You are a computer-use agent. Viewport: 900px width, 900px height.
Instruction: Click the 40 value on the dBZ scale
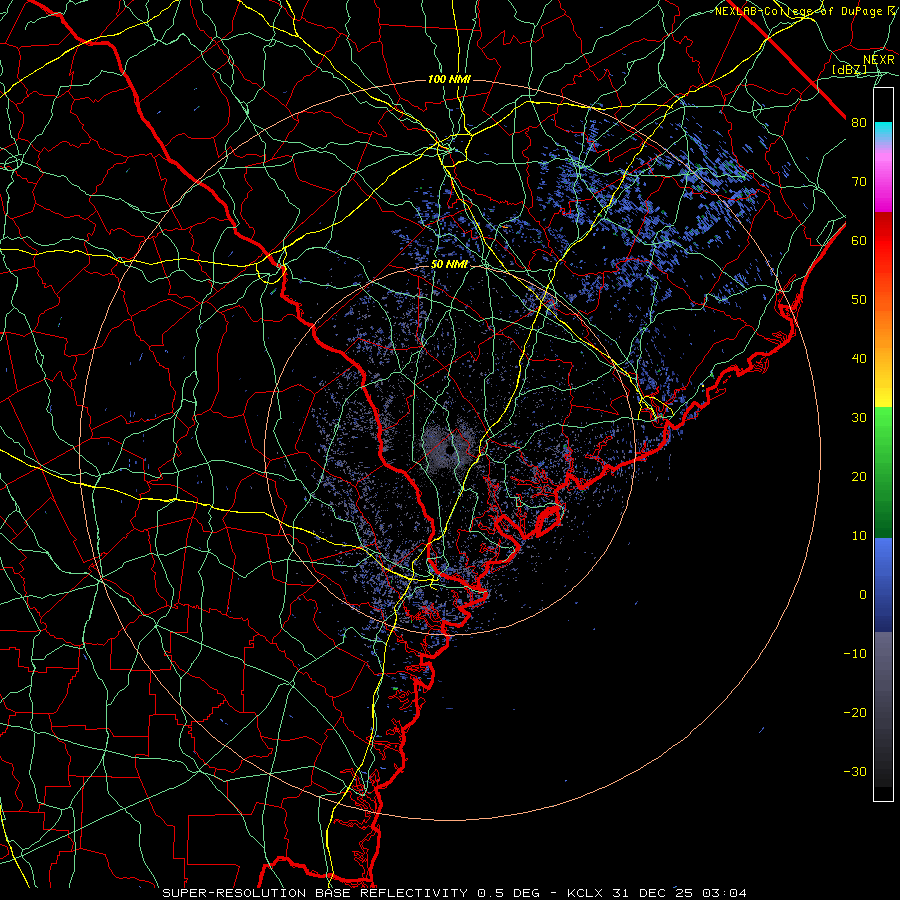pos(859,359)
